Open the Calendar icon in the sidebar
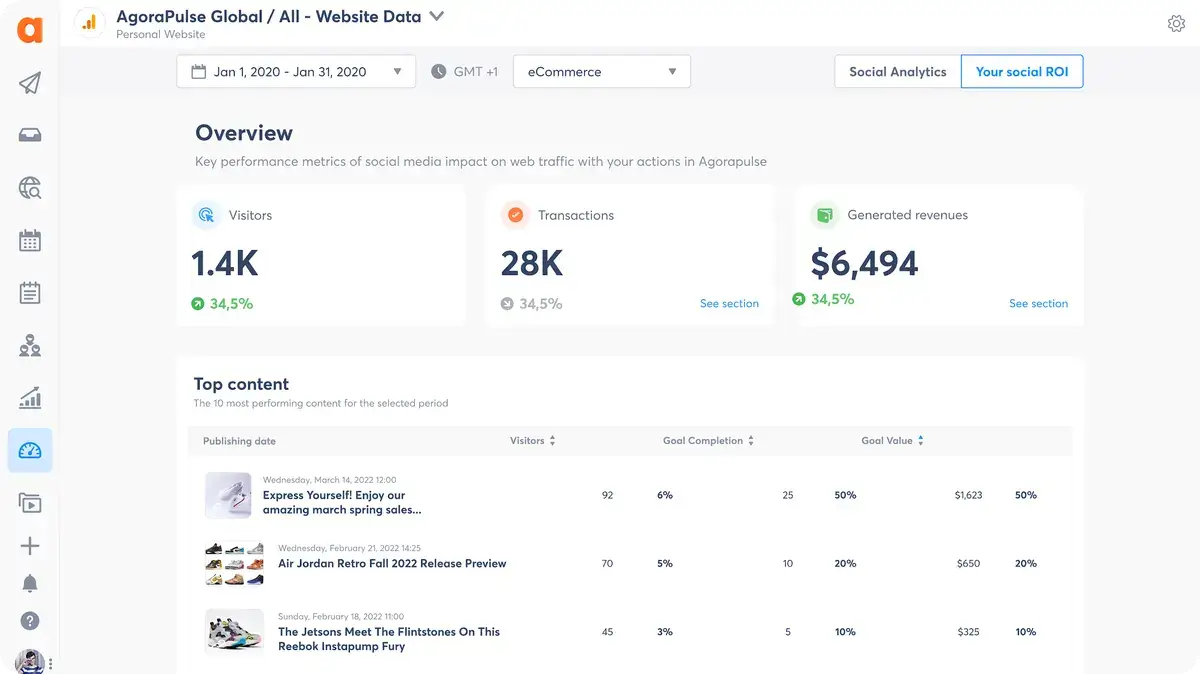1200x674 pixels. (29, 240)
